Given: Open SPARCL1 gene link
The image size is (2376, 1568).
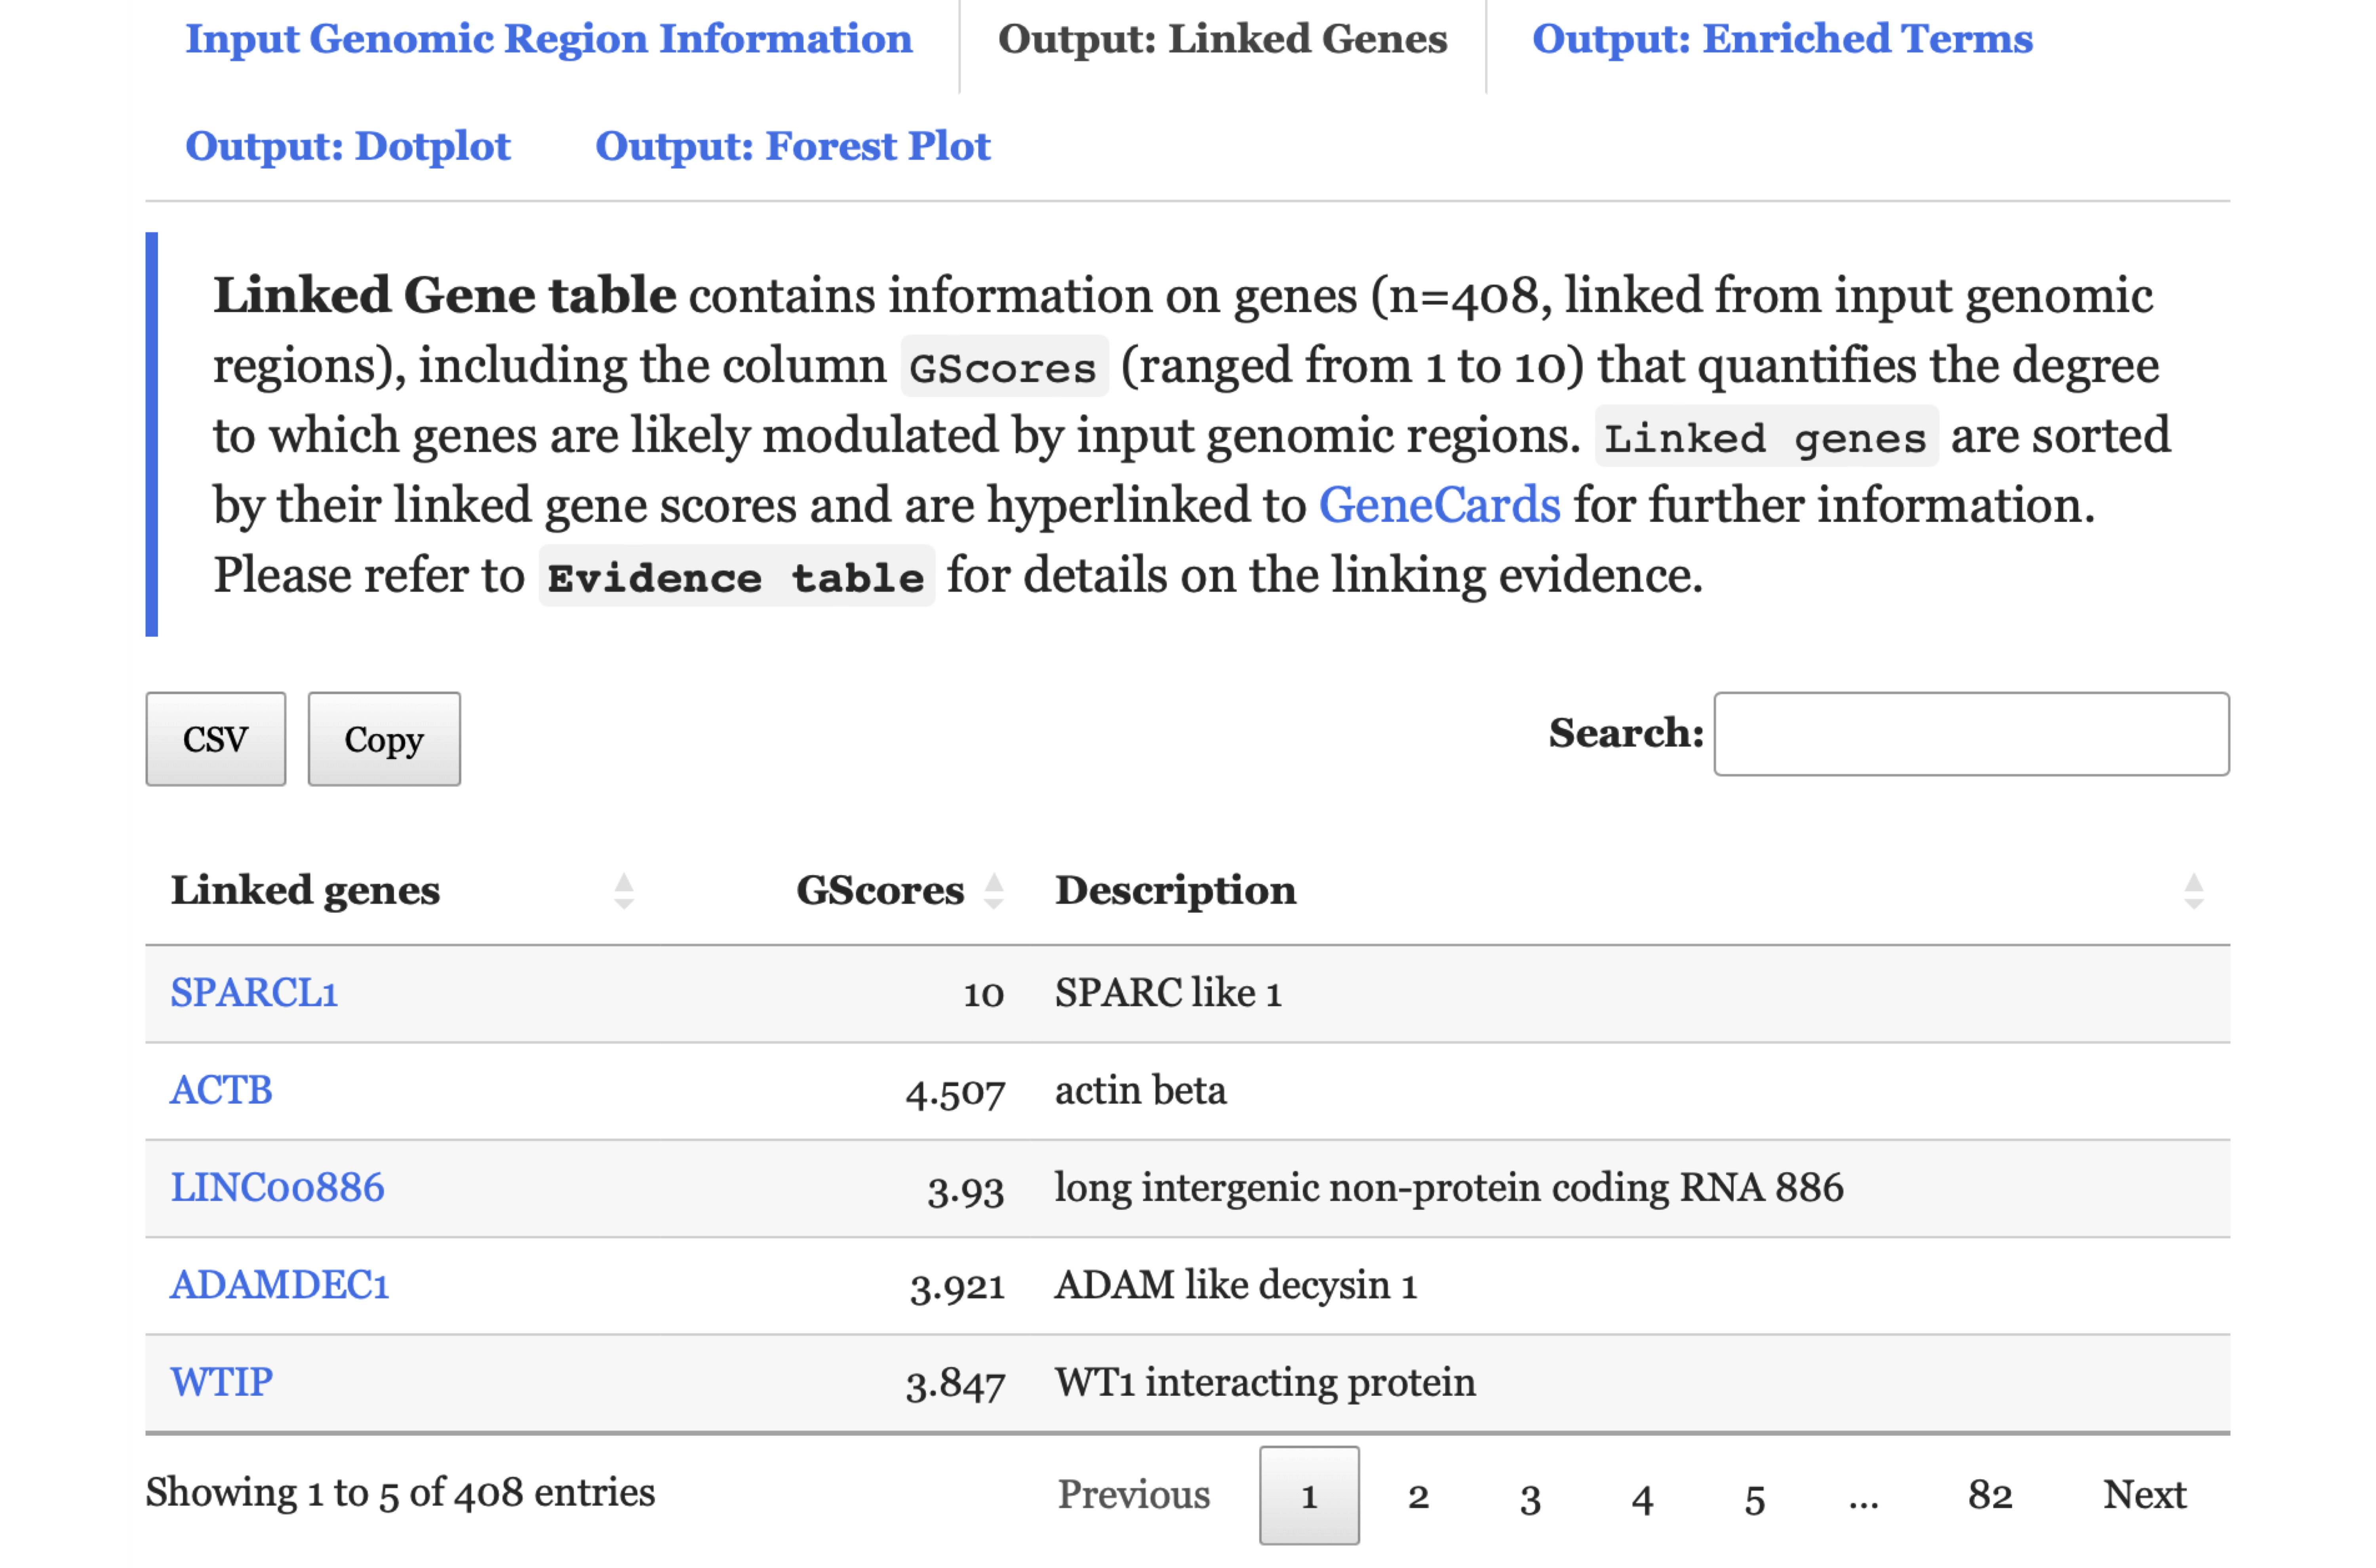Looking at the screenshot, I should 254,993.
